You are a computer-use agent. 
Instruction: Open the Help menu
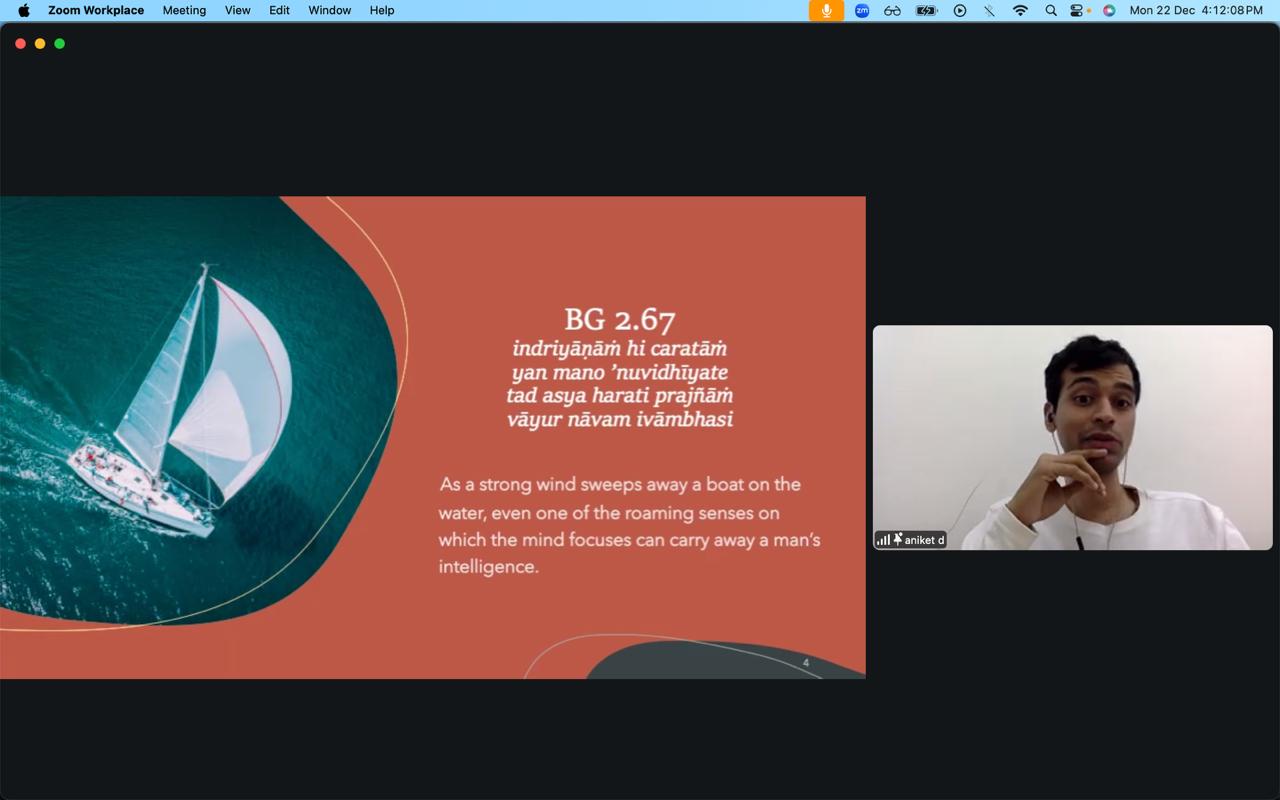[x=382, y=10]
